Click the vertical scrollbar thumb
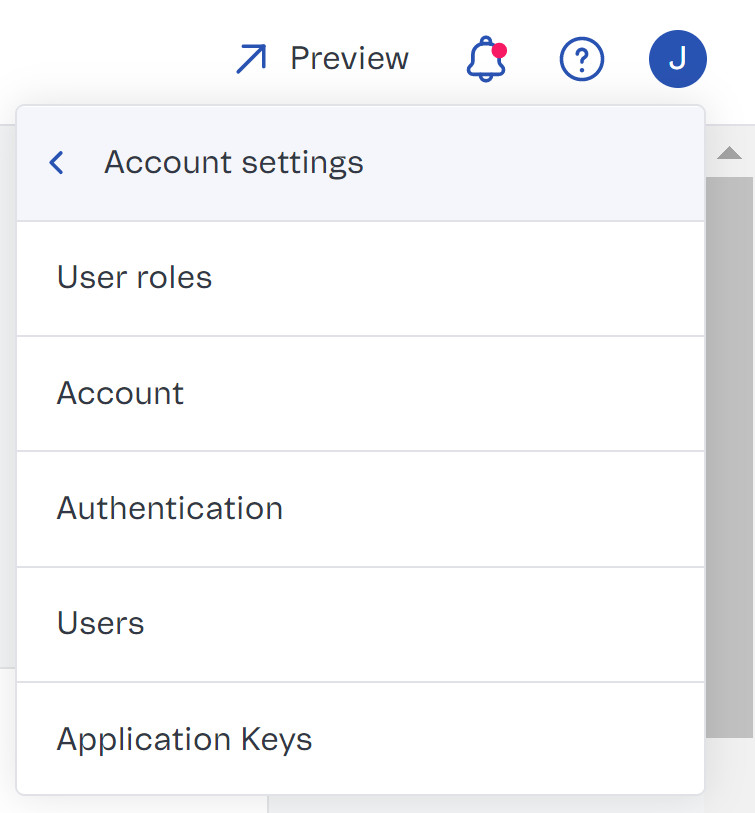This screenshot has height=813, width=755. 729,450
